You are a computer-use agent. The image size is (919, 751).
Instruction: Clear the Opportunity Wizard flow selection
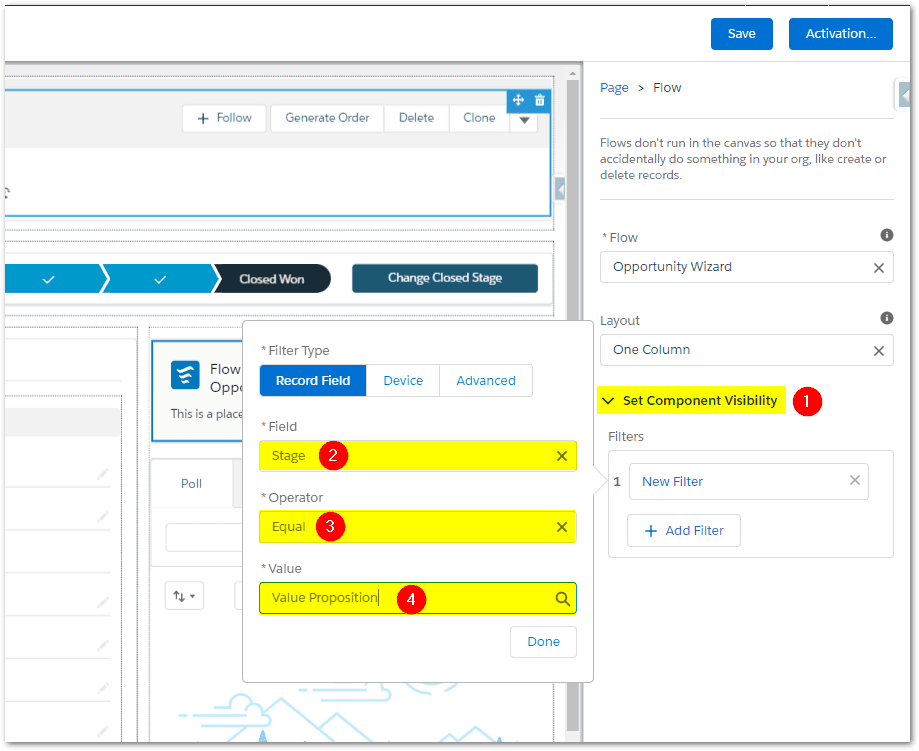click(878, 268)
